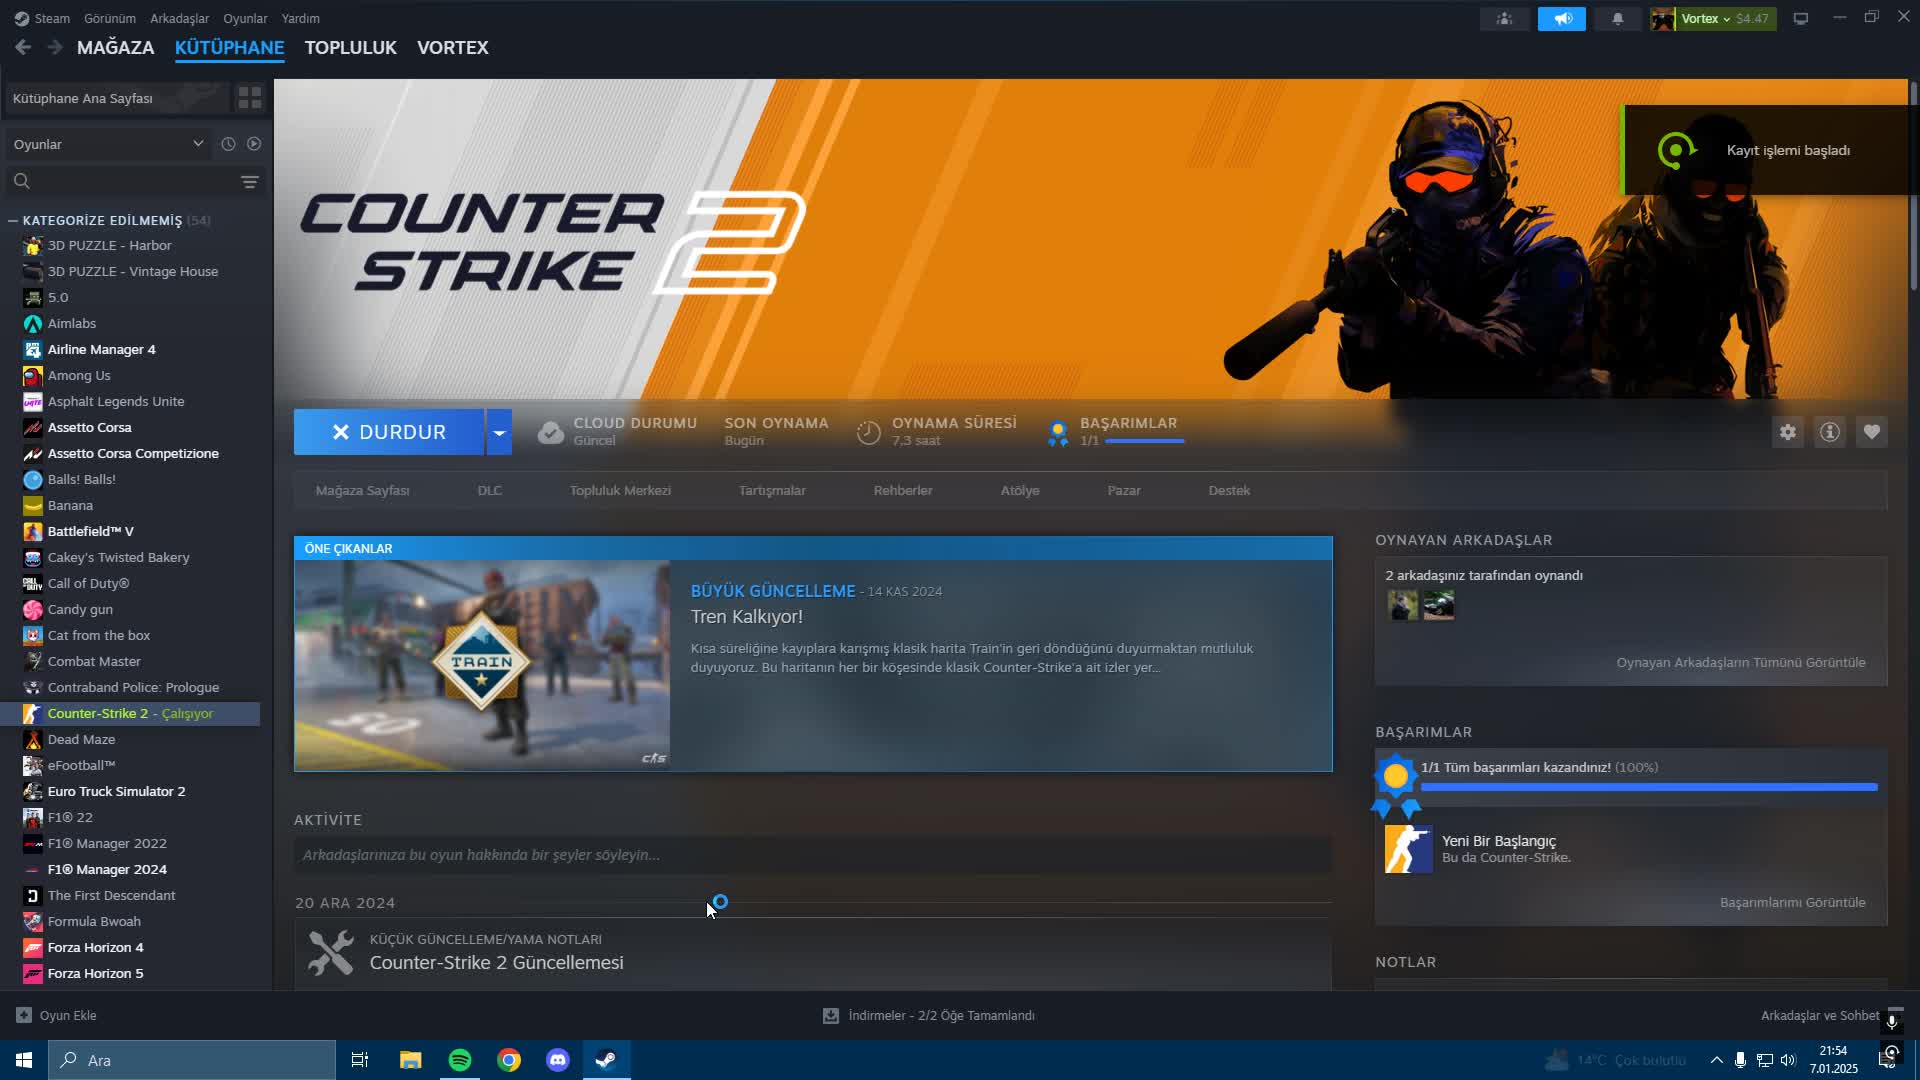The height and width of the screenshot is (1080, 1920).
Task: Click the game info icon
Action: tap(1829, 432)
